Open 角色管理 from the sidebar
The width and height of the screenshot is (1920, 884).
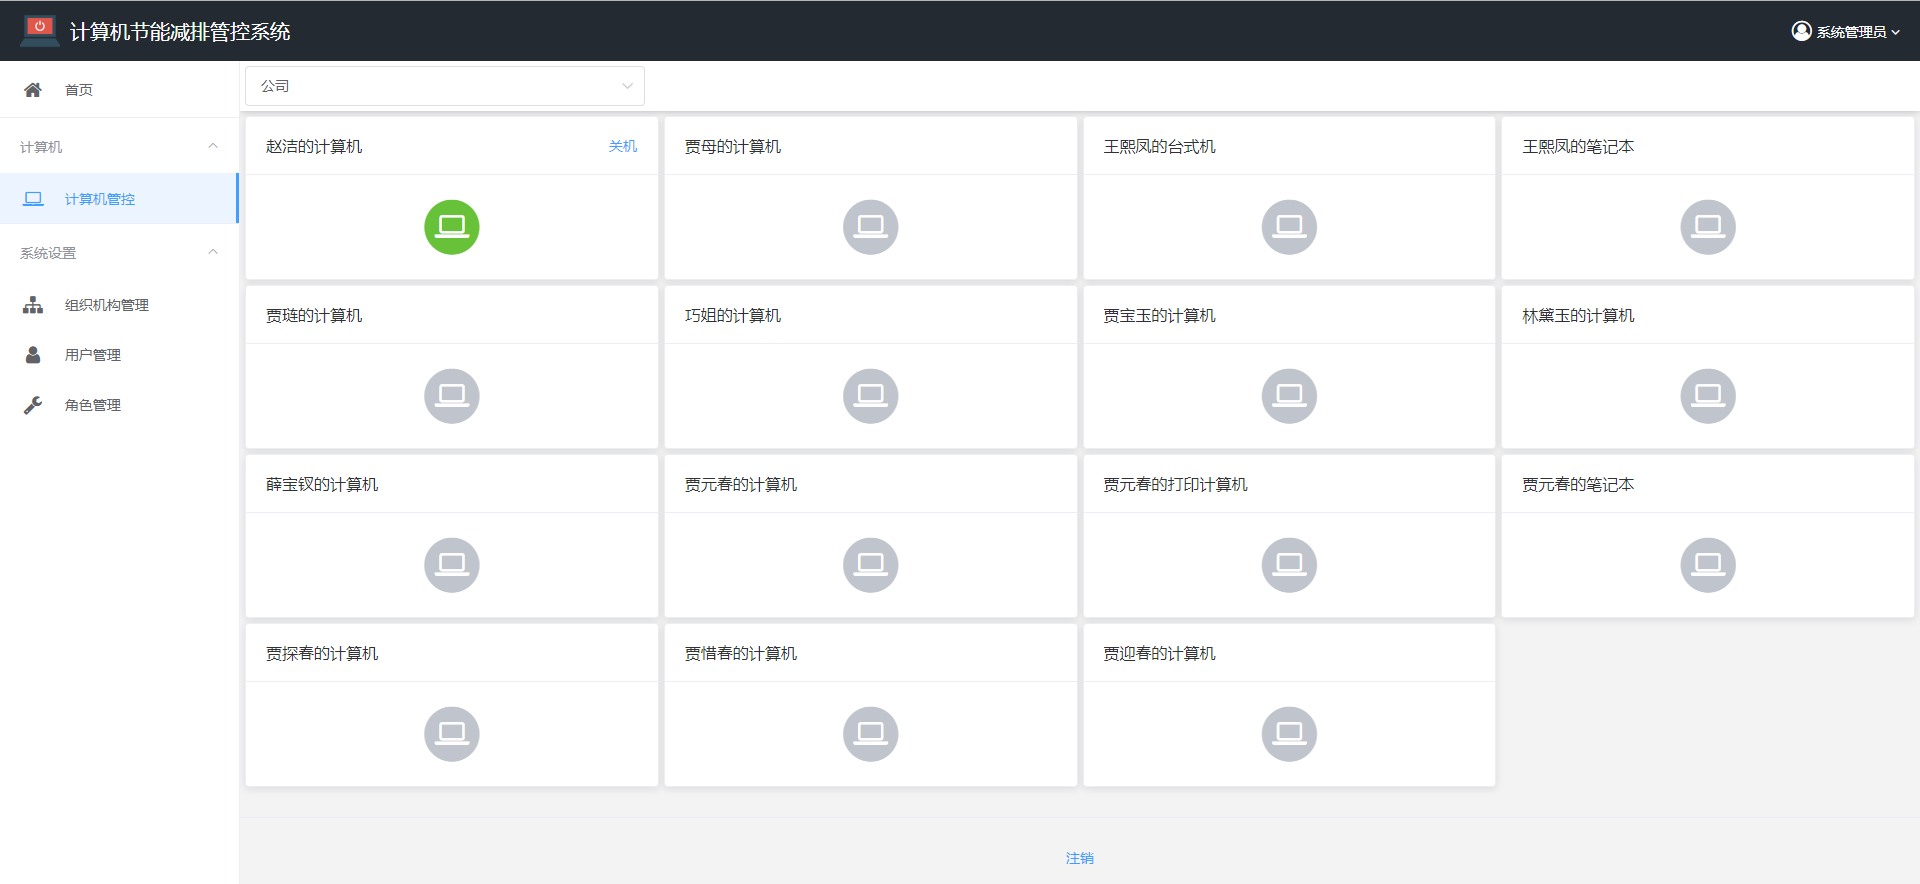[92, 405]
